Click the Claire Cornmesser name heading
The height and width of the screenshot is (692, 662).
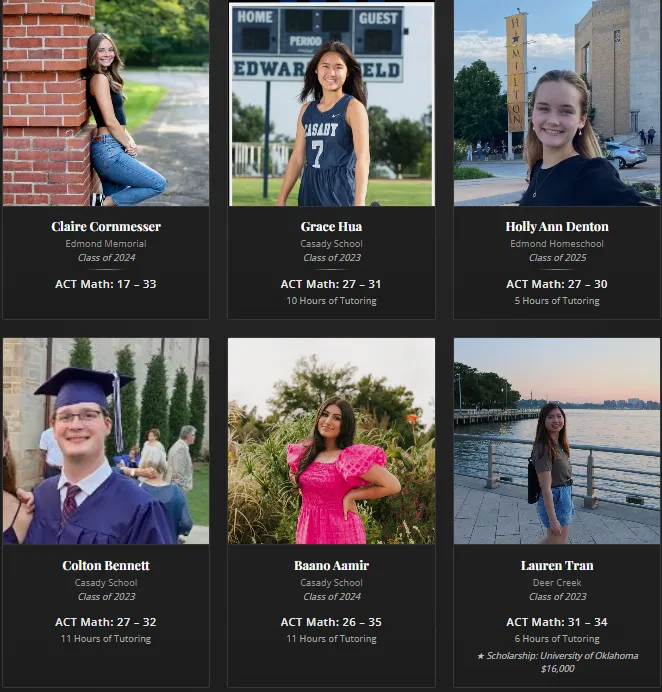tap(106, 226)
